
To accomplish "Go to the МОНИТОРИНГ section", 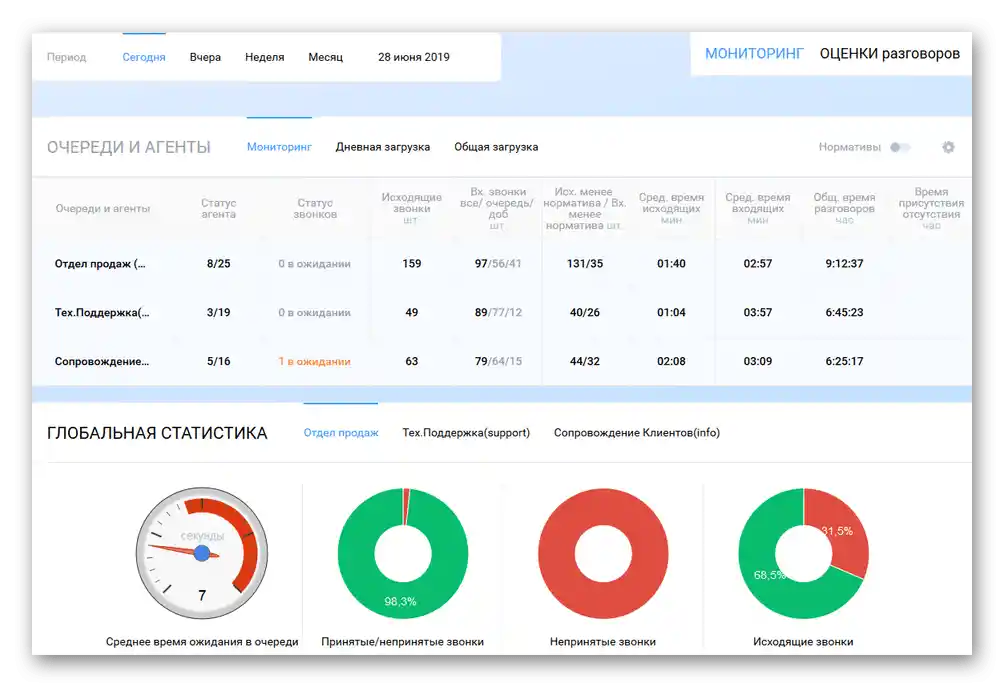I will [x=754, y=54].
